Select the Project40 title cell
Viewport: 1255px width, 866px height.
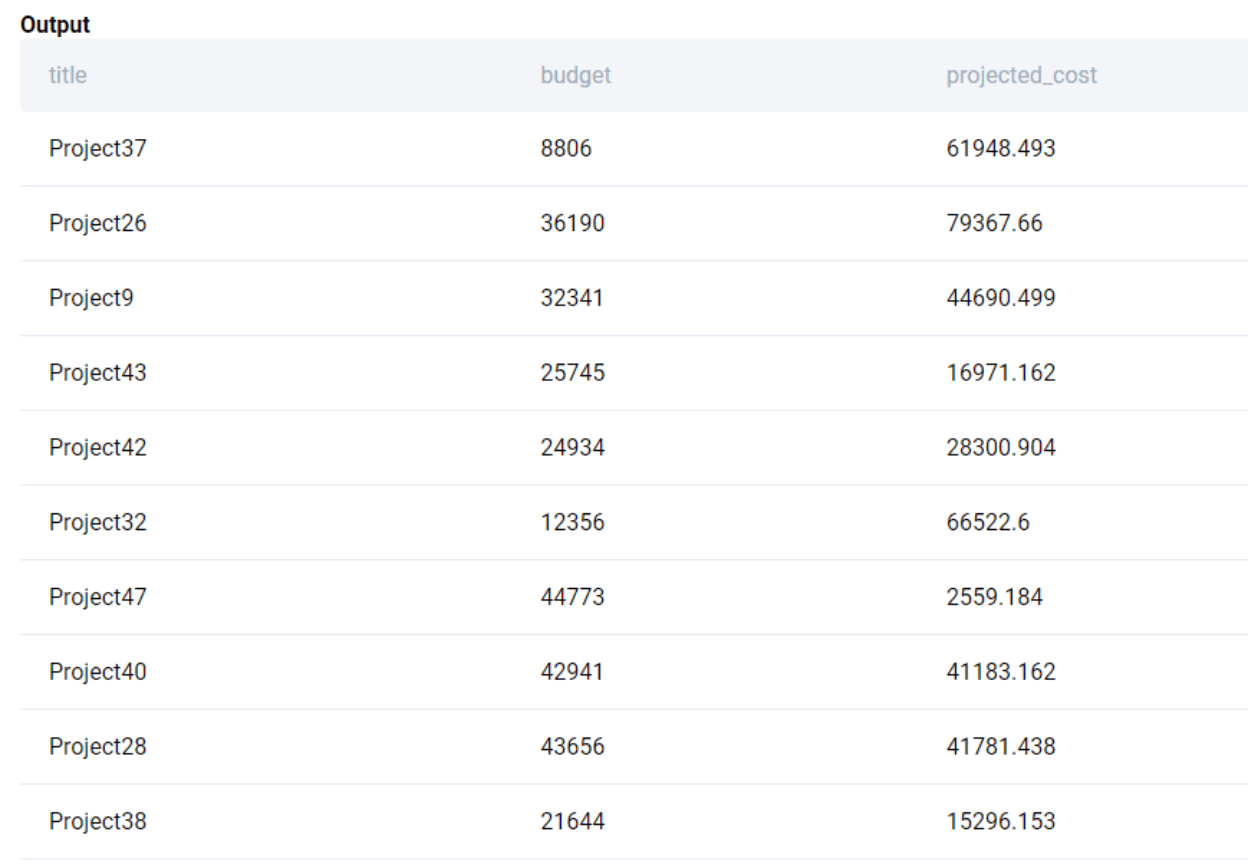pyautogui.click(x=98, y=672)
